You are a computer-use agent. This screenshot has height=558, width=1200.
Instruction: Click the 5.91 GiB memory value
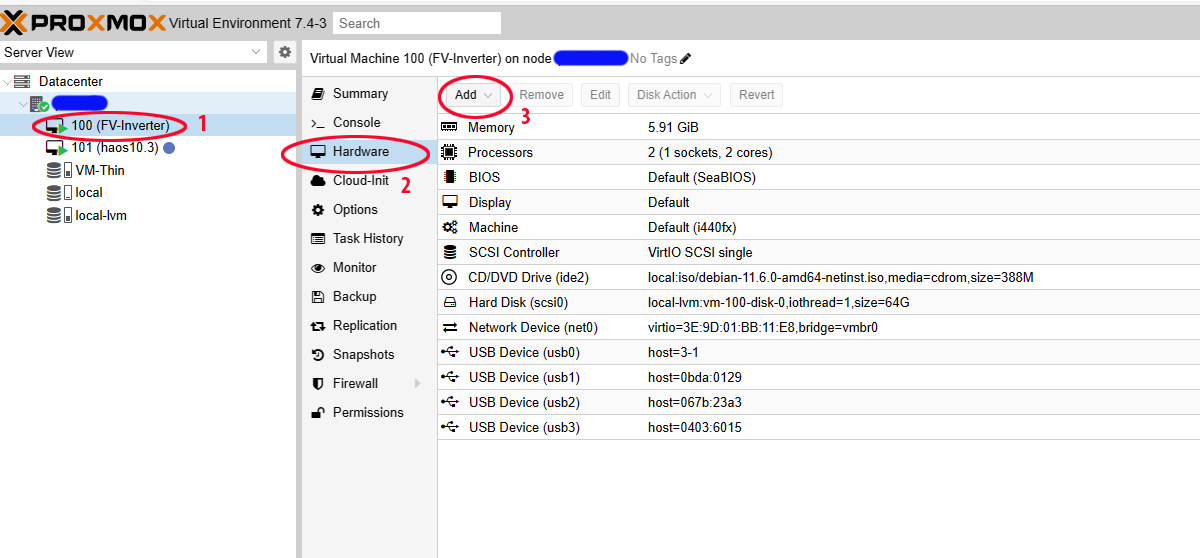point(673,128)
